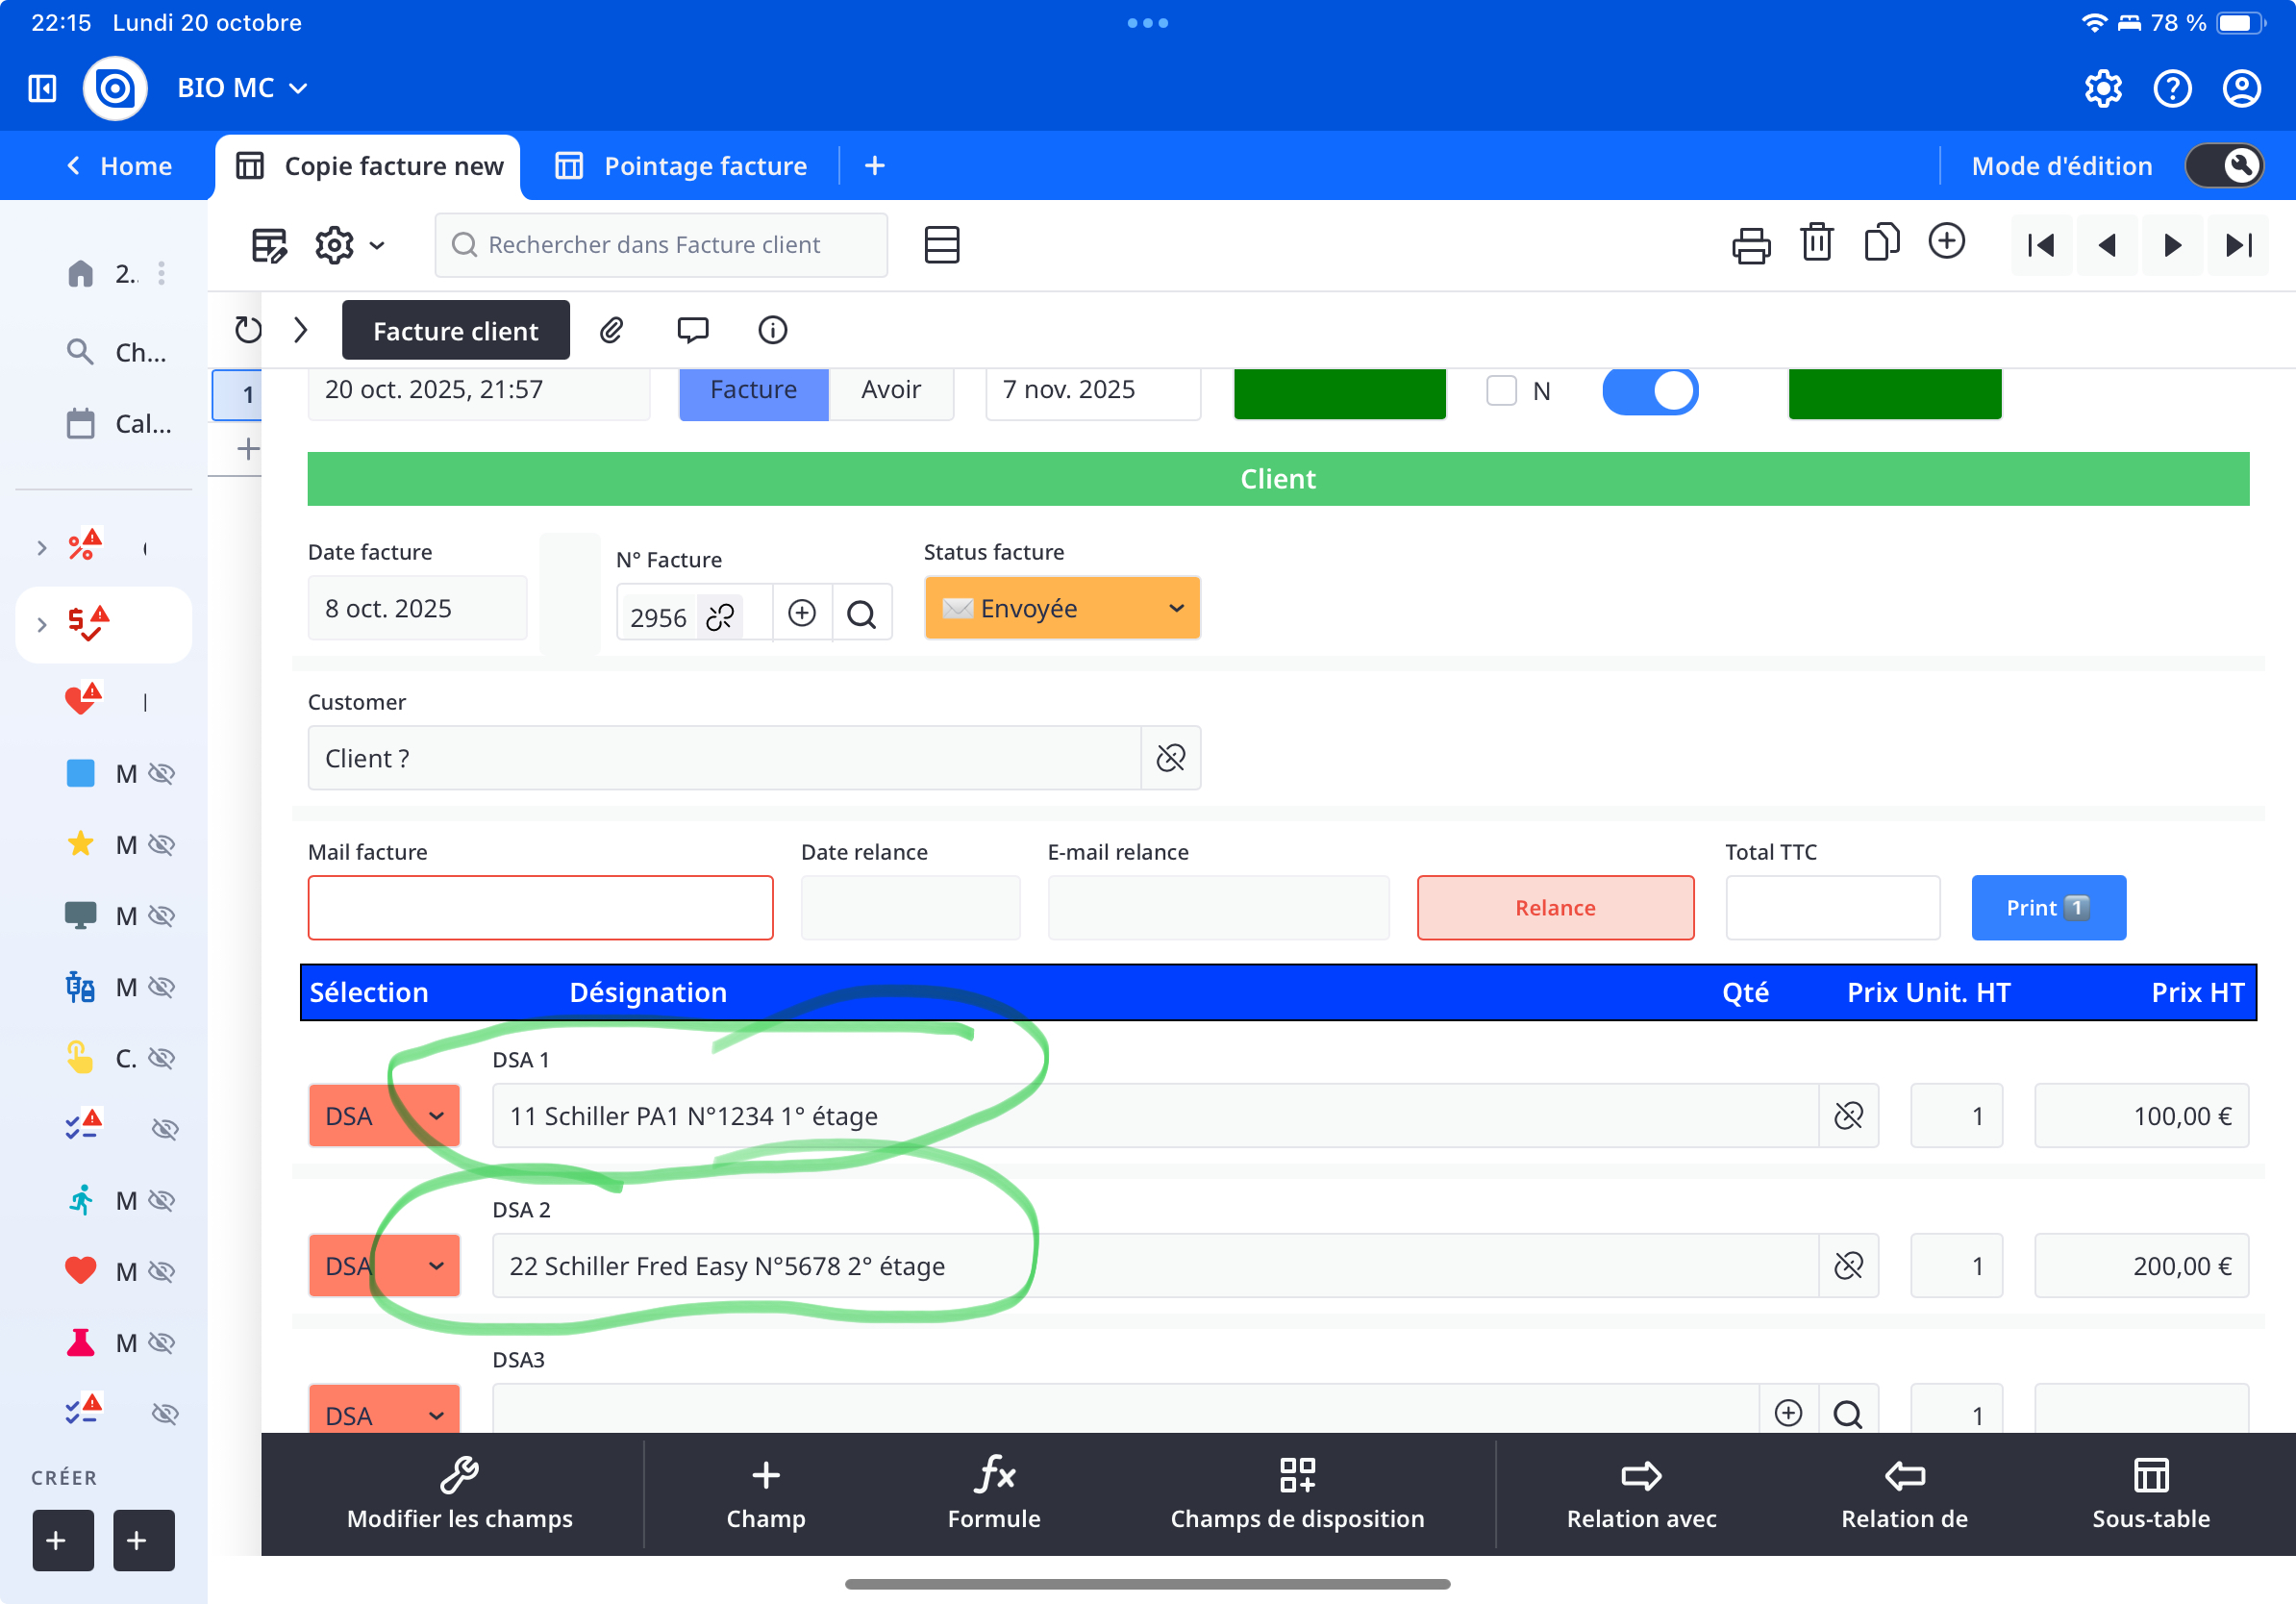This screenshot has width=2296, height=1604.
Task: Click the unlink icon in Customer field
Action: pyautogui.click(x=1170, y=758)
